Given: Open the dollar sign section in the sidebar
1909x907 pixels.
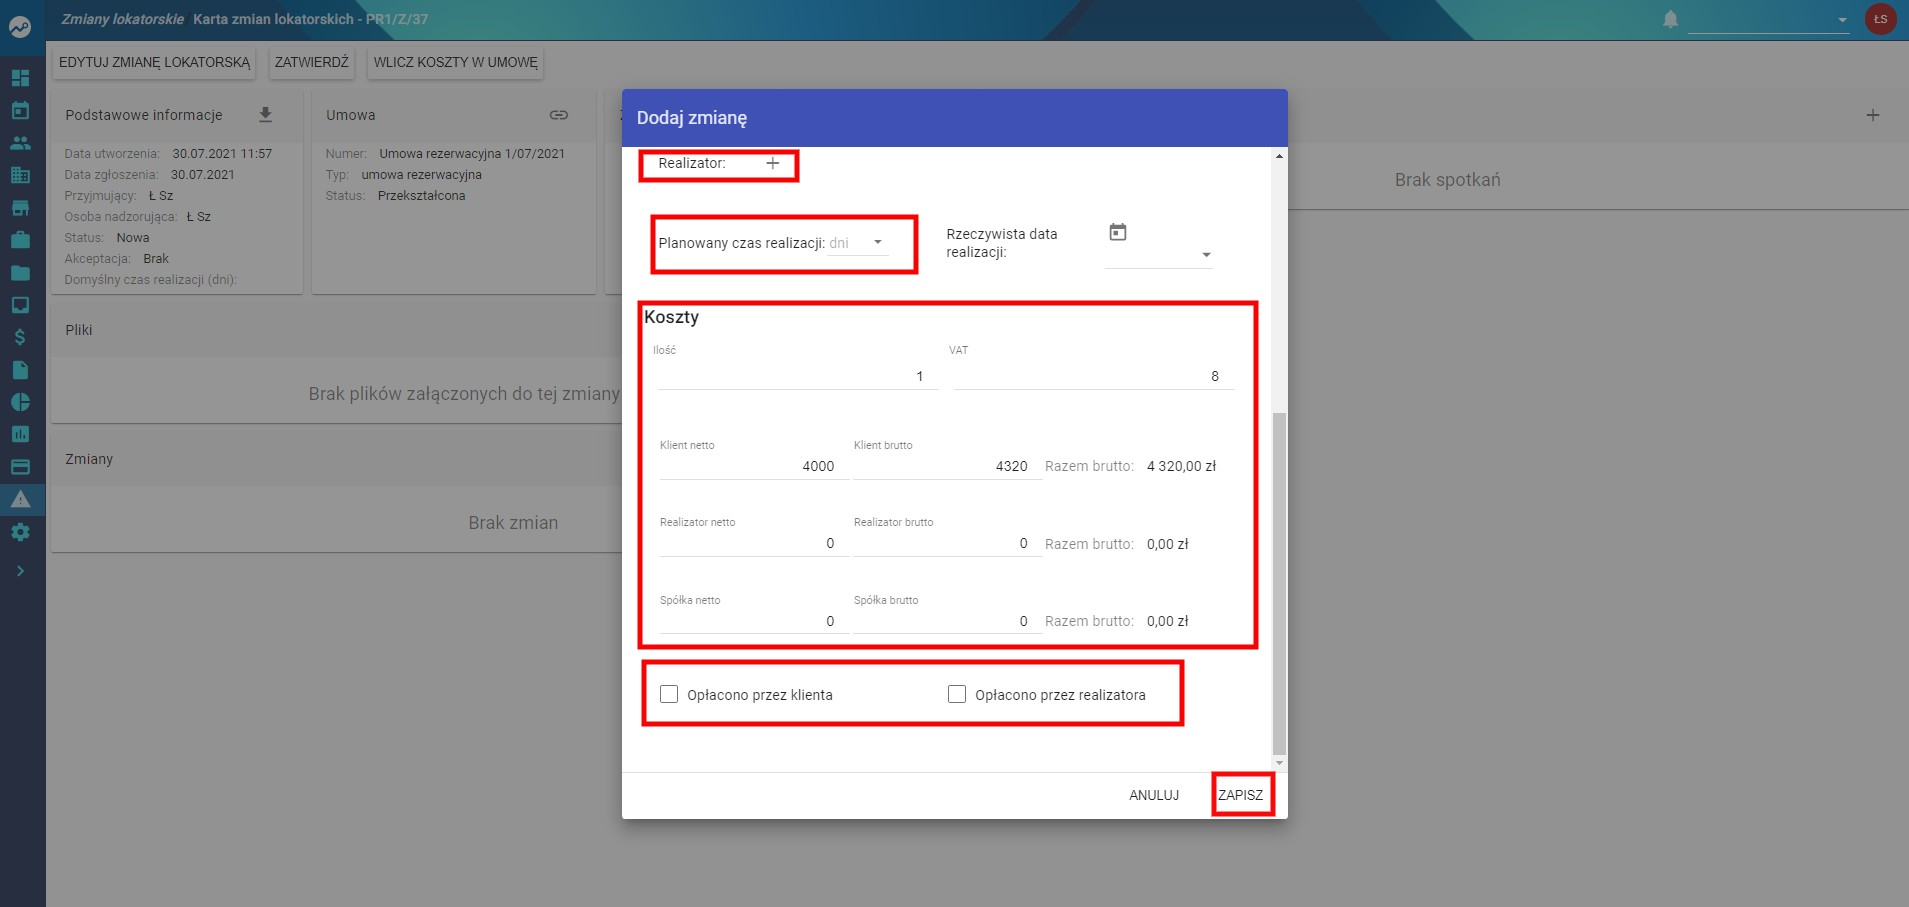Looking at the screenshot, I should (20, 337).
